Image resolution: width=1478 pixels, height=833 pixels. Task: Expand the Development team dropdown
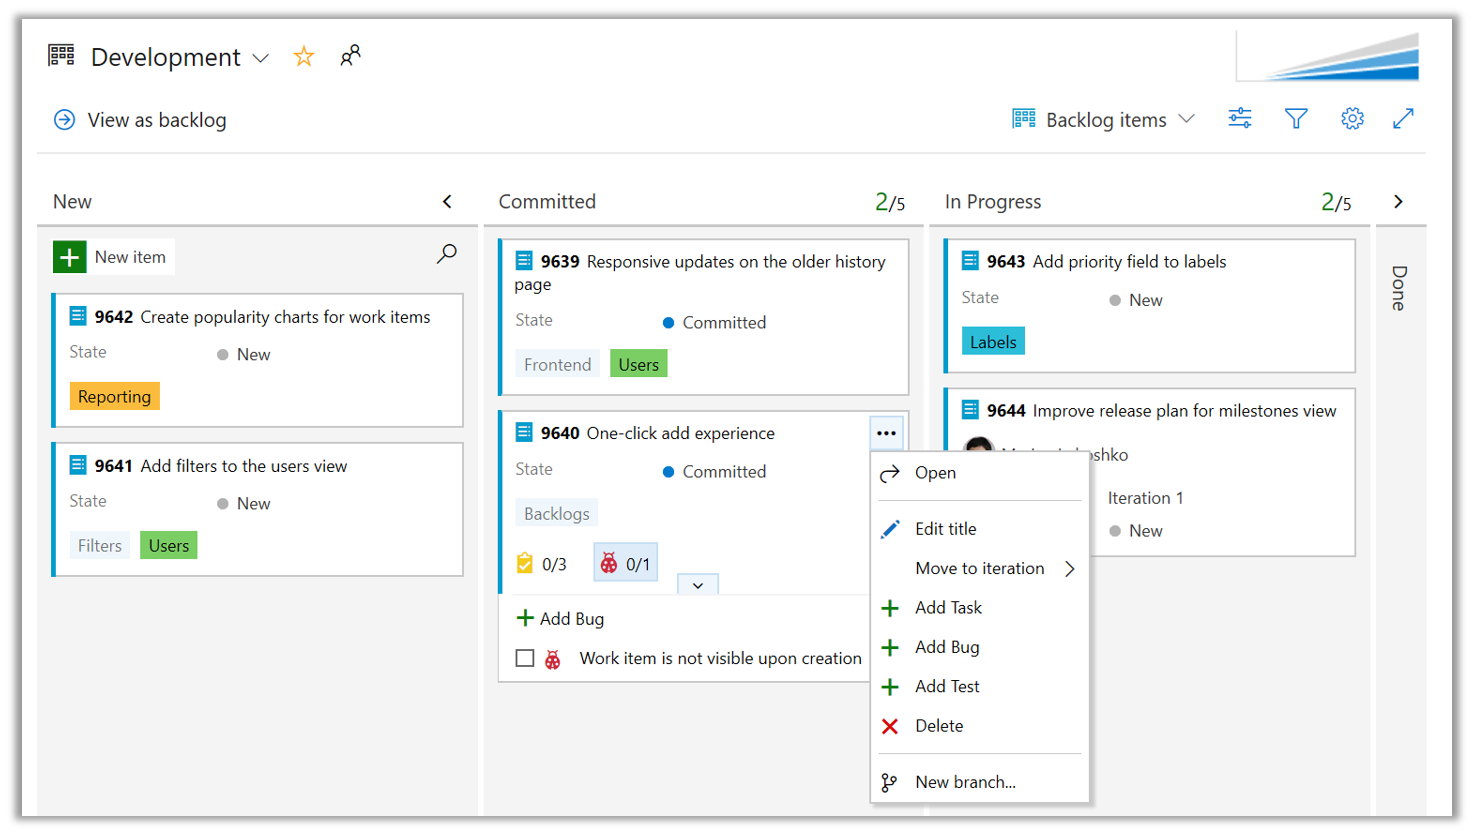pyautogui.click(x=261, y=58)
